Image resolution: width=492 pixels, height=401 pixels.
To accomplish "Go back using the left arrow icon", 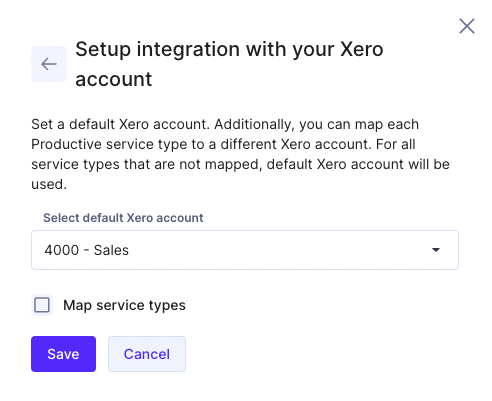I will [49, 64].
